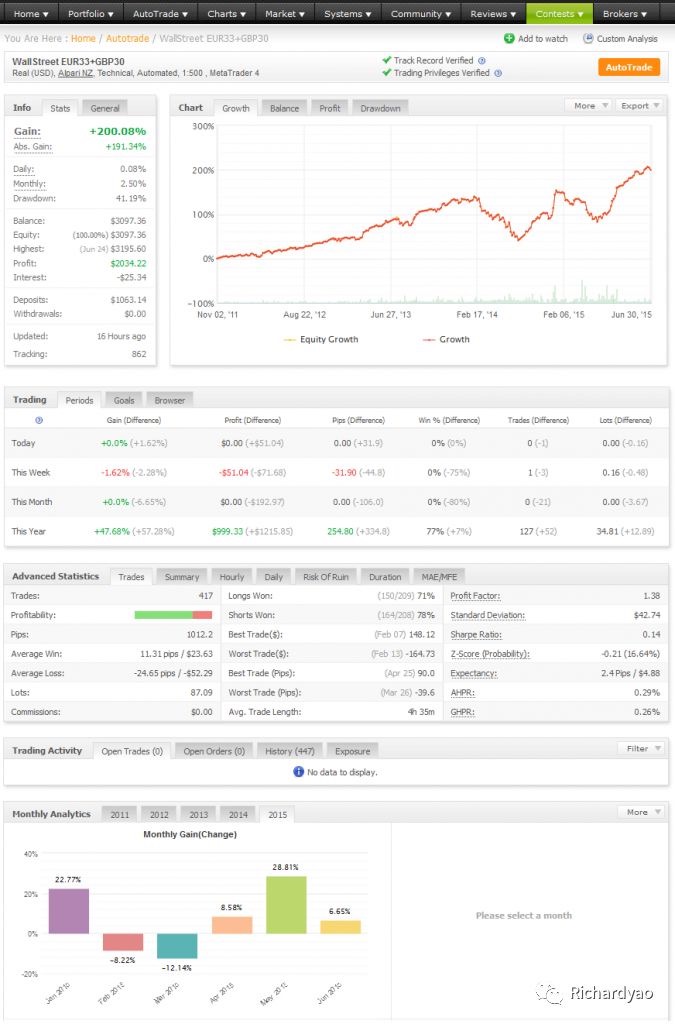Toggle the Growth legend series in chart
Viewport: 675px width, 1024px height.
(x=446, y=340)
